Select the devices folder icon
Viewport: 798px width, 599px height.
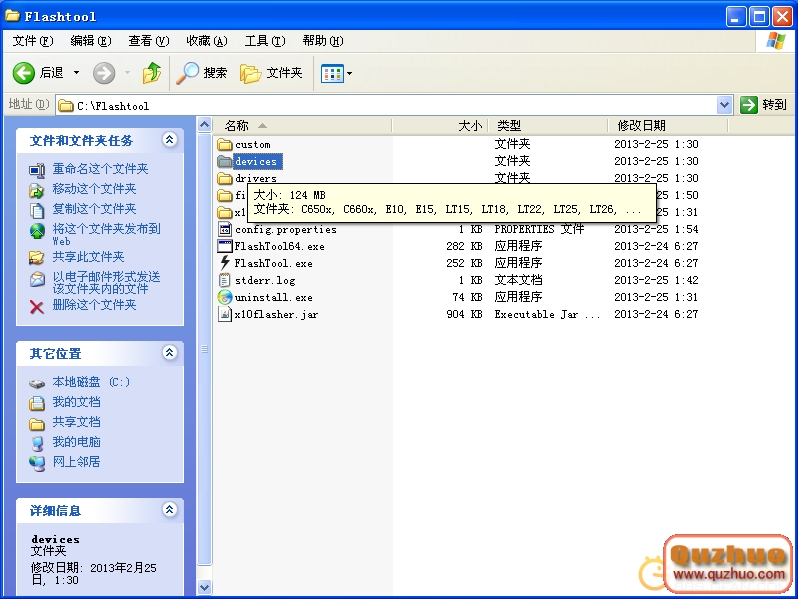(x=224, y=161)
